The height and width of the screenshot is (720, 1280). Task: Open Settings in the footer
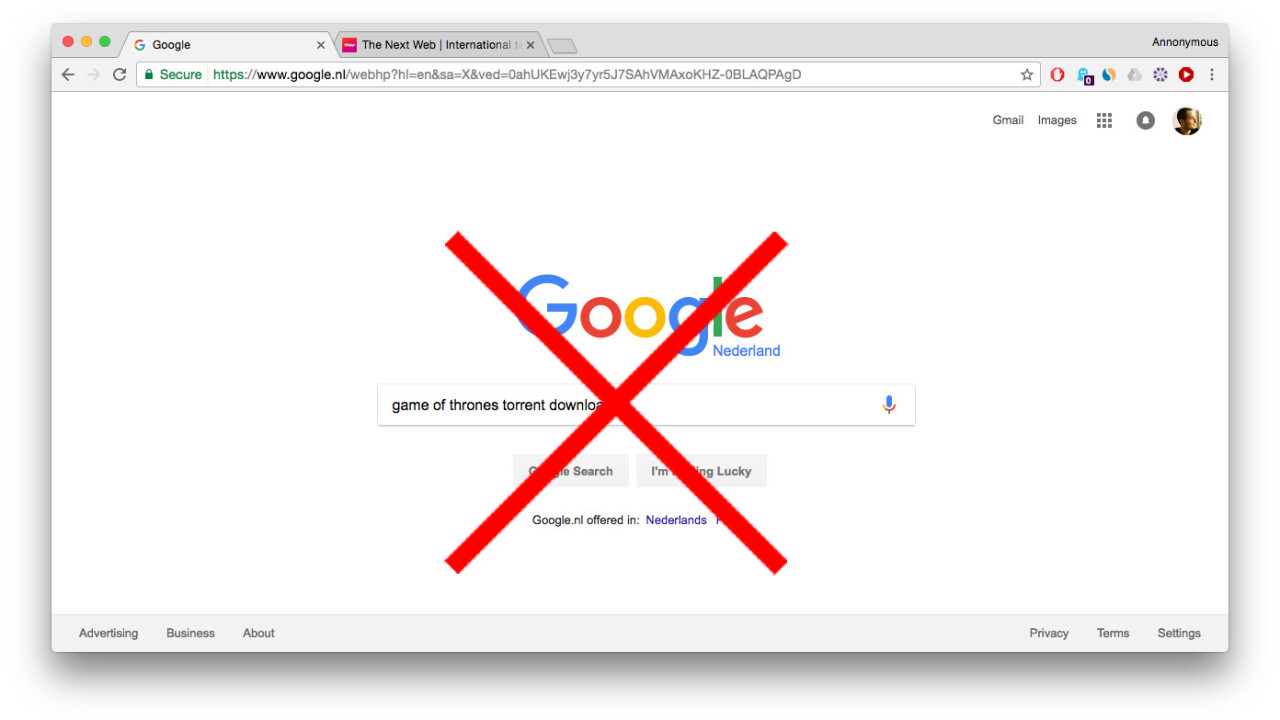point(1179,633)
